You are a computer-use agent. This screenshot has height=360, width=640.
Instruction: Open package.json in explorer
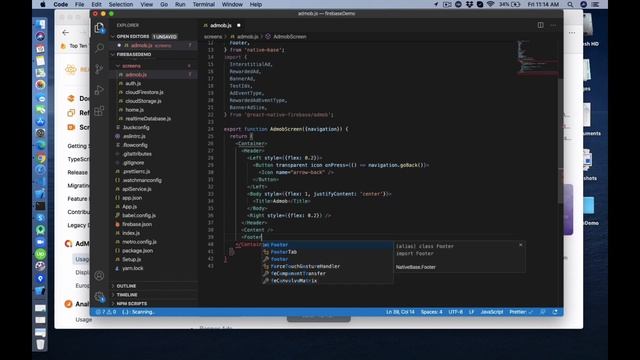tap(138, 251)
